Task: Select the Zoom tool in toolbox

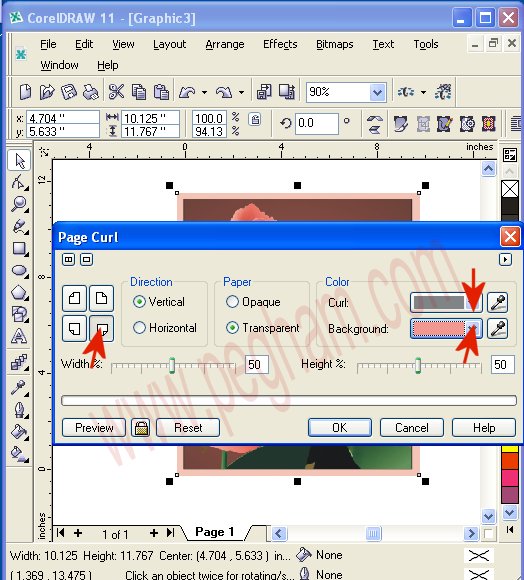Action: (x=19, y=204)
